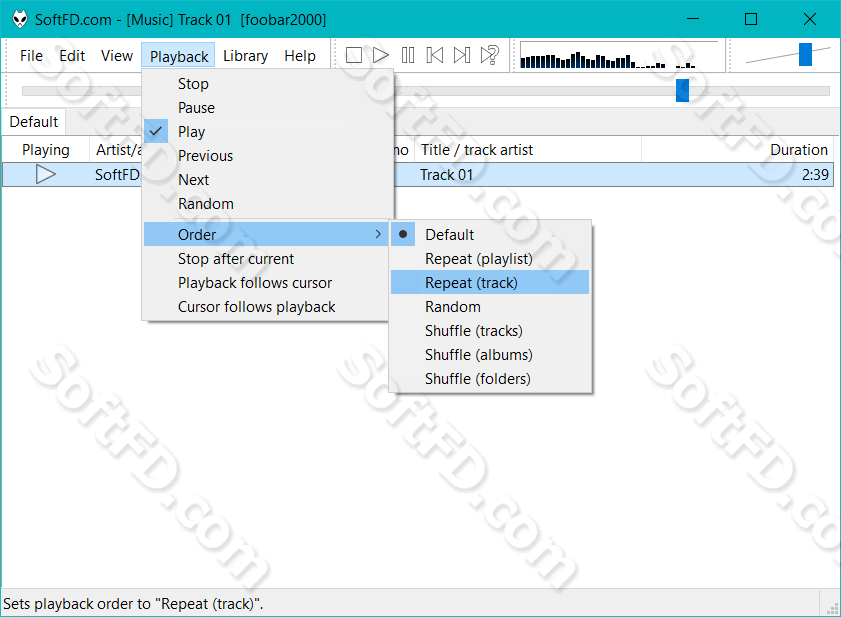This screenshot has width=841, height=617.
Task: Maximize the foobar2000 window
Action: [x=751, y=19]
